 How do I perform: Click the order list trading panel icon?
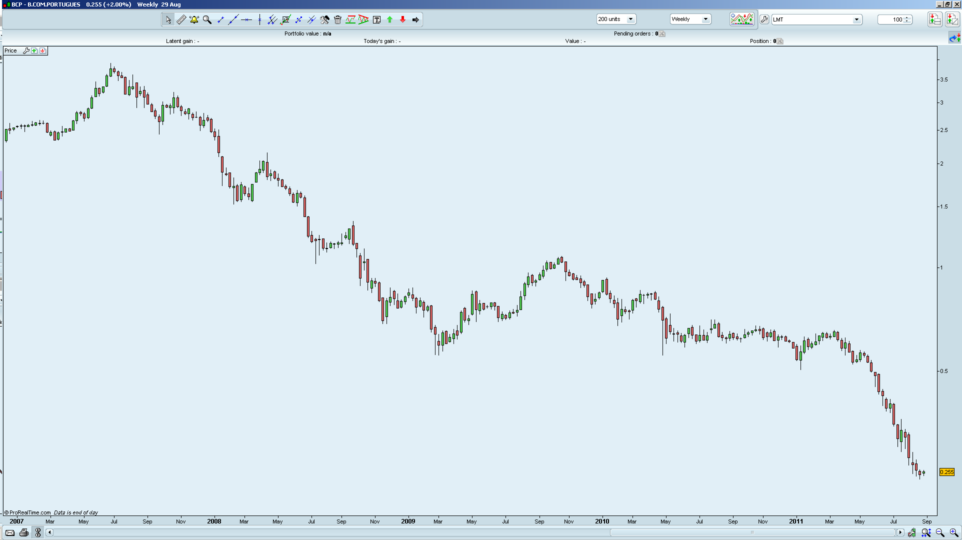934,20
